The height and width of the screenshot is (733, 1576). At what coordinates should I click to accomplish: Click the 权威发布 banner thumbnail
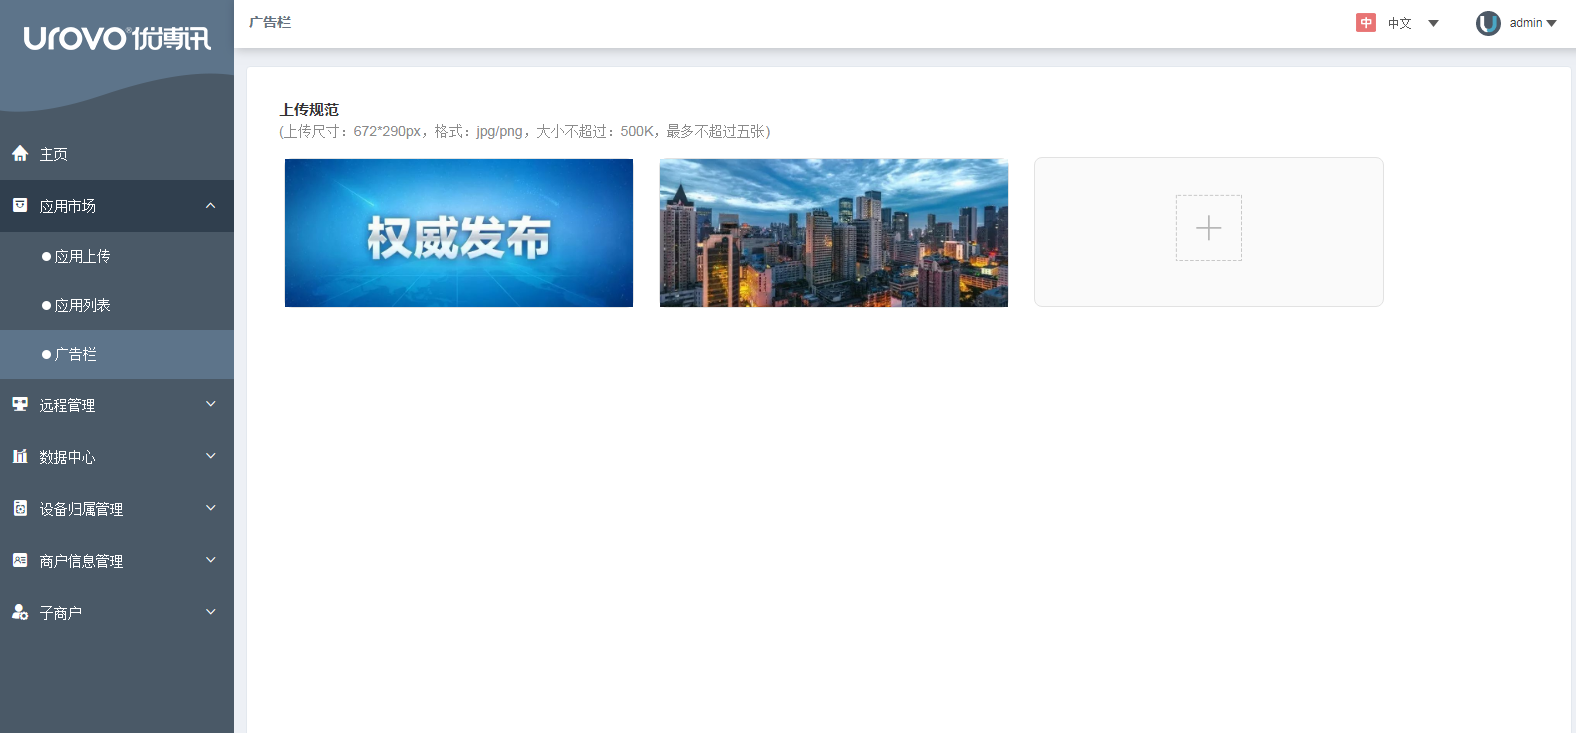pyautogui.click(x=459, y=233)
